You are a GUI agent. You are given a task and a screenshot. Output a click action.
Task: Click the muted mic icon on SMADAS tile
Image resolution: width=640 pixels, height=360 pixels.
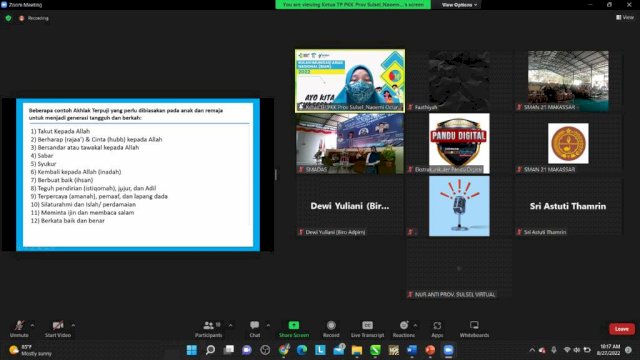click(x=301, y=169)
